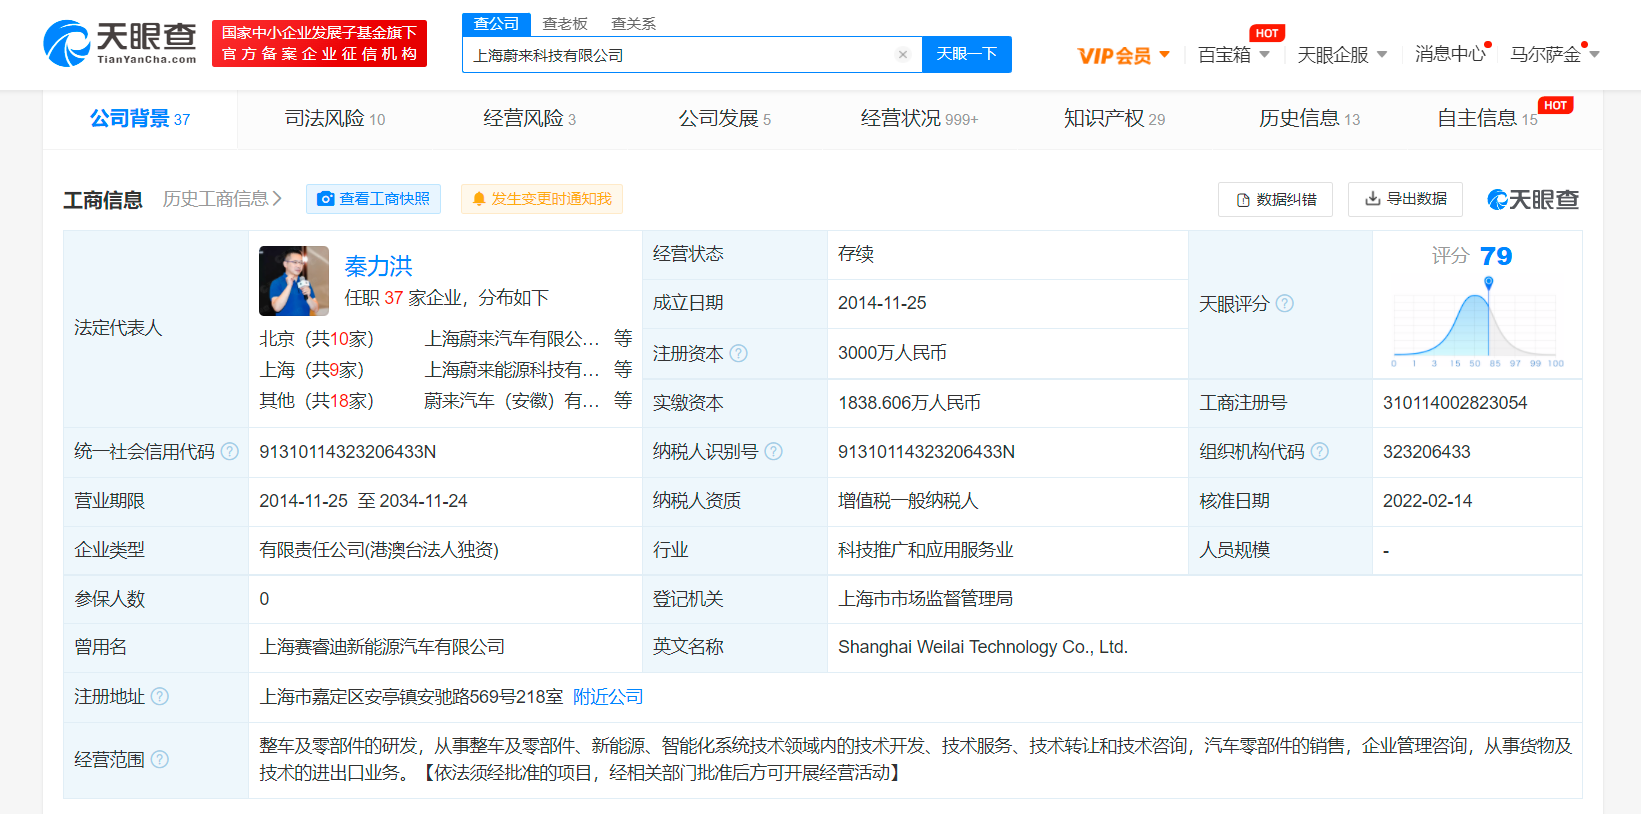1641x814 pixels.
Task: Expand the 天眼企服 dropdown
Action: point(1342,55)
